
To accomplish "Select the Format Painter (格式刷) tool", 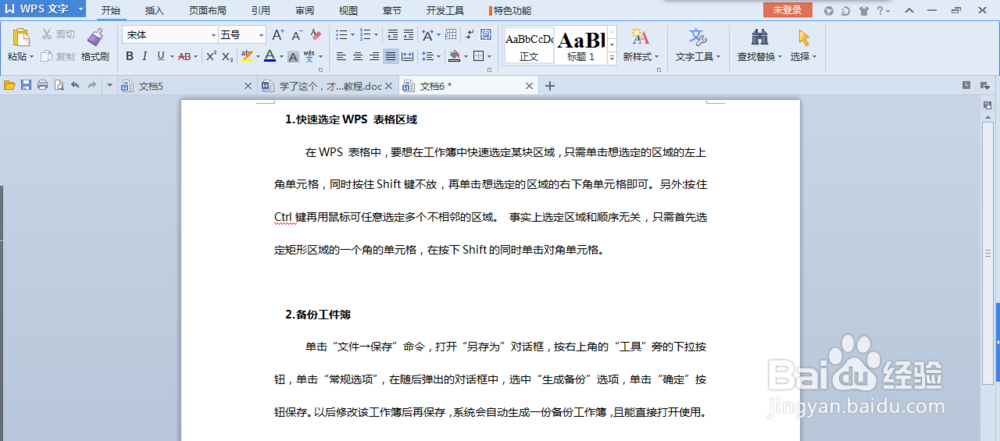I will point(95,45).
